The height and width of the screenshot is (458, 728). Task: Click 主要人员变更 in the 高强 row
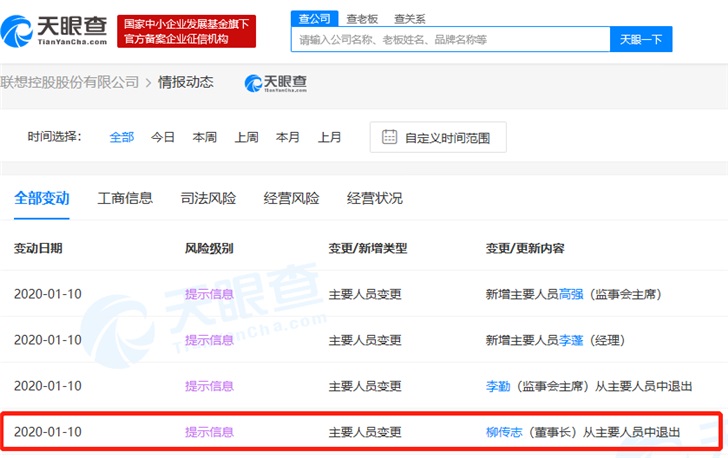point(365,294)
